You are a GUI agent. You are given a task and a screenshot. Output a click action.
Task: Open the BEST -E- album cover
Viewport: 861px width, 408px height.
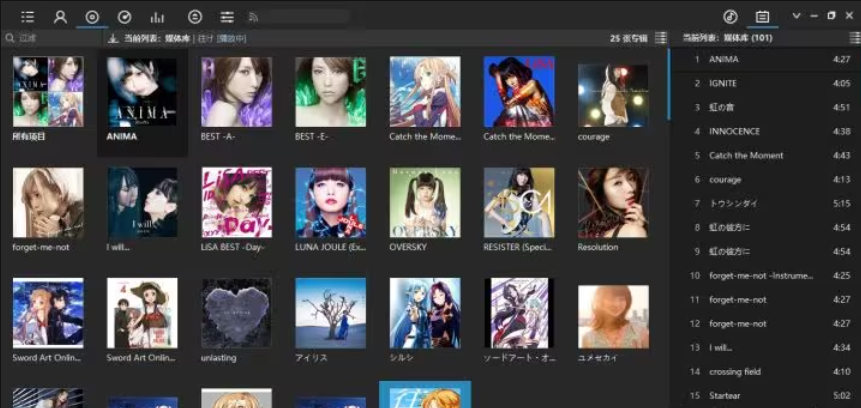coord(331,92)
